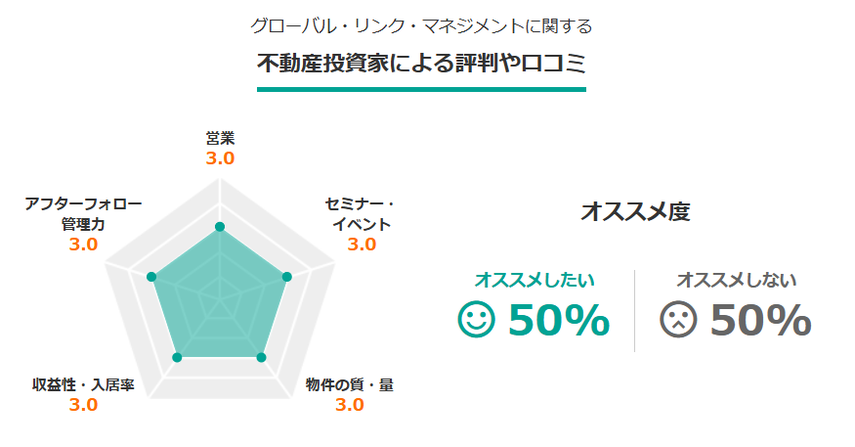855x447 pixels.
Task: Select the セミナー・イベント axis label
Action: (362, 214)
